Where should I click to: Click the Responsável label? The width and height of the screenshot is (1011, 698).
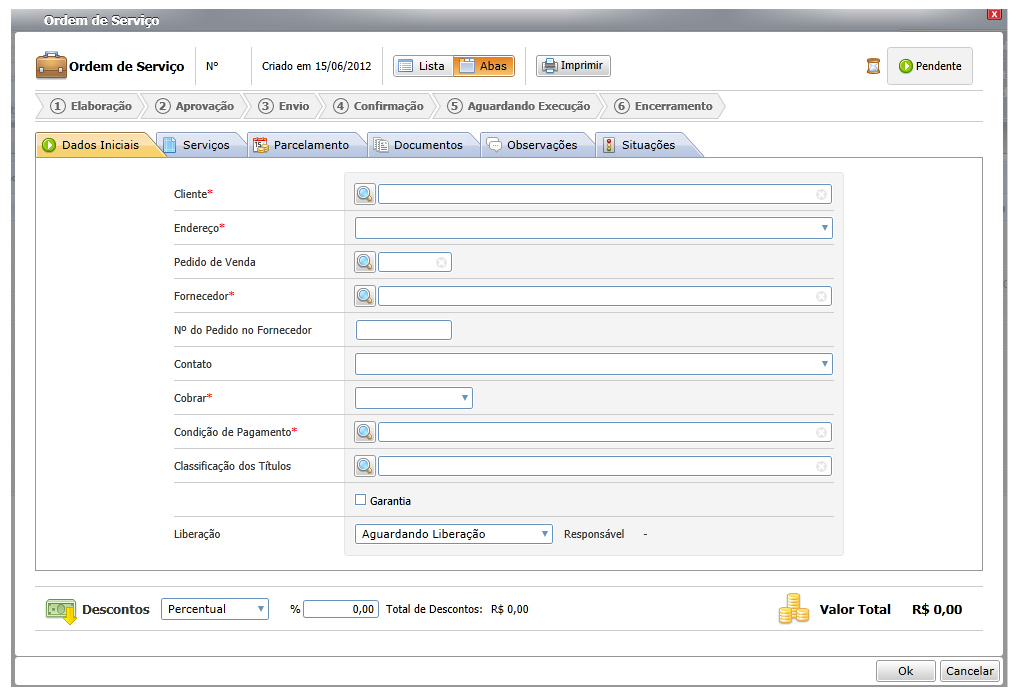[594, 534]
